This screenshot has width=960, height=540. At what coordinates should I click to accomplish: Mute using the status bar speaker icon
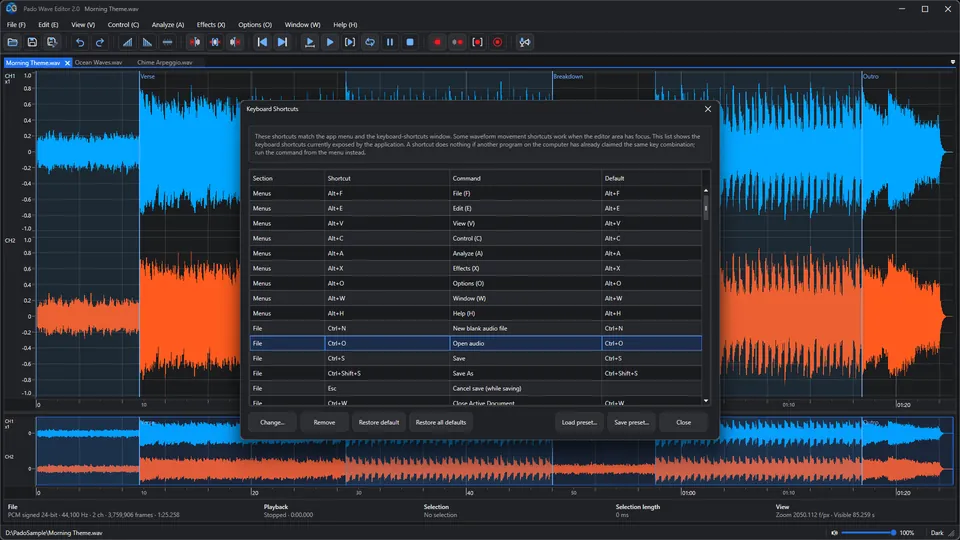click(834, 533)
